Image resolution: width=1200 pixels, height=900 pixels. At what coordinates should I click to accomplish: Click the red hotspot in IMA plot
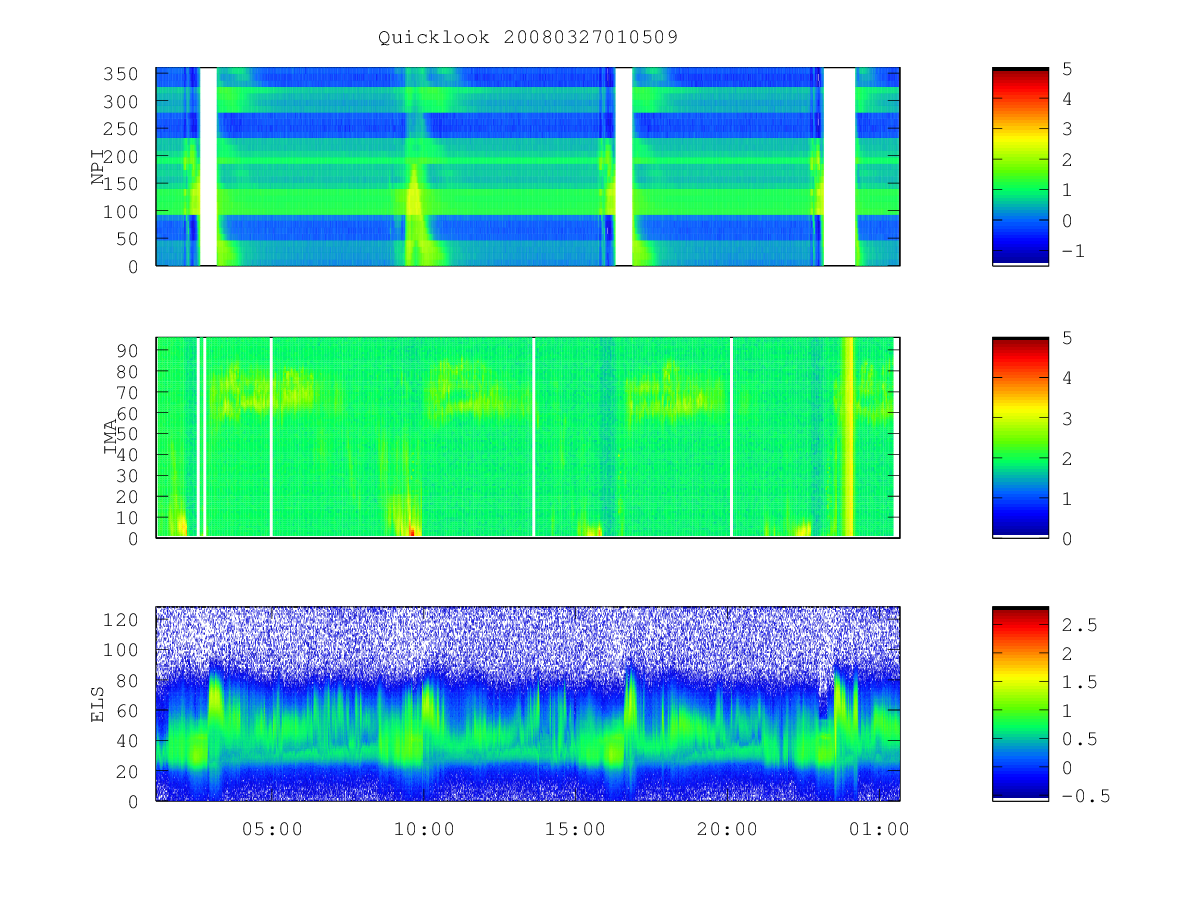(412, 531)
